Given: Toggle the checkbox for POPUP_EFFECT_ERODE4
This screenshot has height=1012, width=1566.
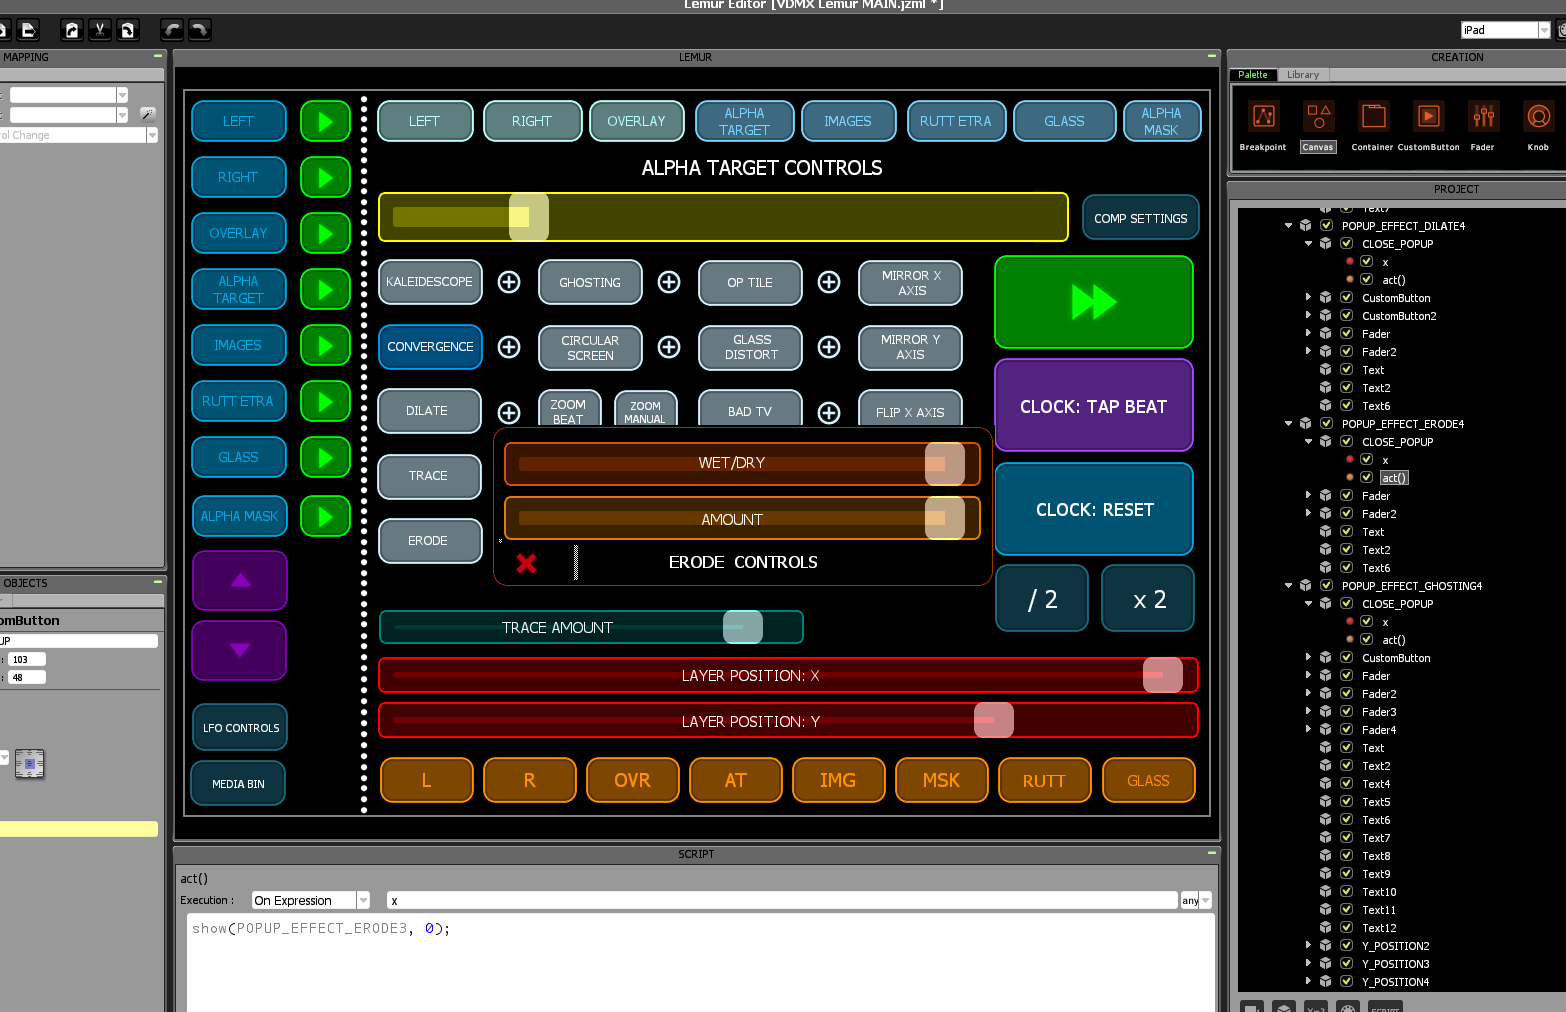Looking at the screenshot, I should (x=1326, y=424).
